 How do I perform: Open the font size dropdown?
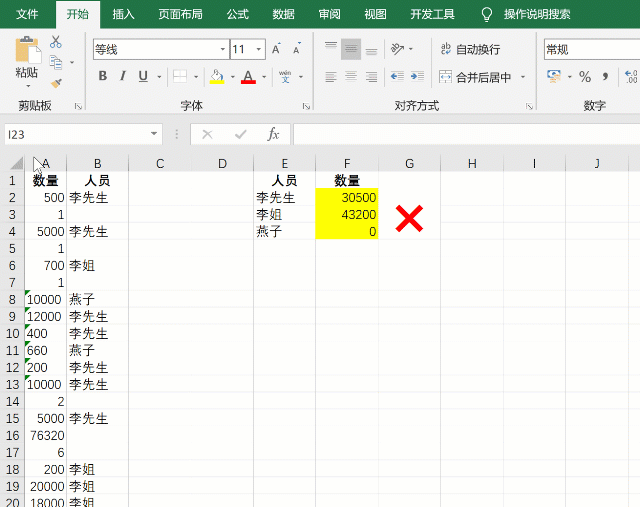point(260,50)
